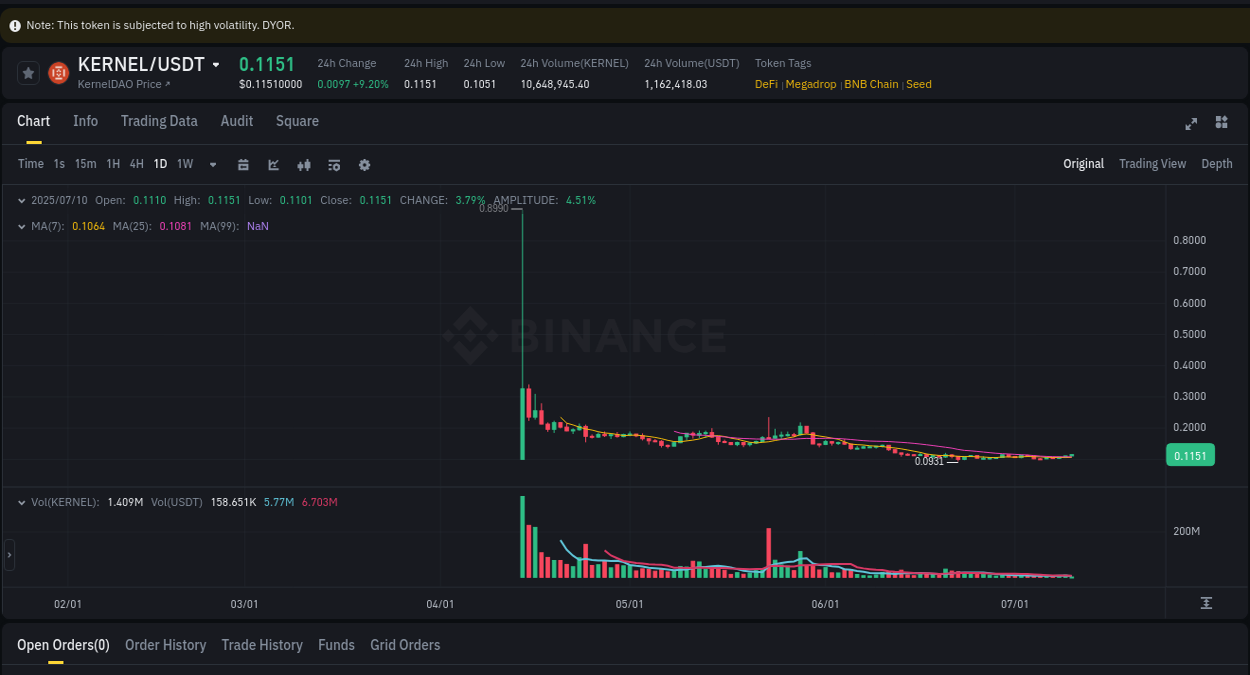Click the KernelDAO token logo icon
This screenshot has height=675, width=1250.
click(58, 72)
